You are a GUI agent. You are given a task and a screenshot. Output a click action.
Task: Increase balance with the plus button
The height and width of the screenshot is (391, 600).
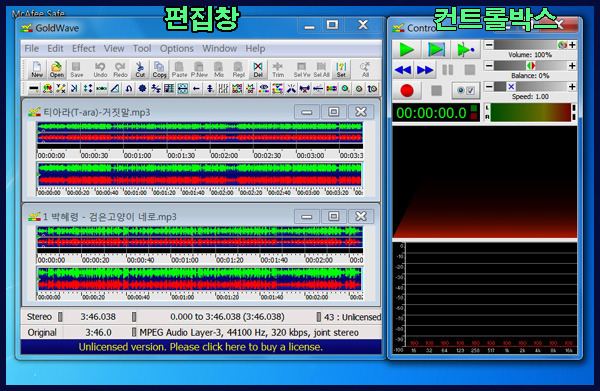[x=572, y=66]
